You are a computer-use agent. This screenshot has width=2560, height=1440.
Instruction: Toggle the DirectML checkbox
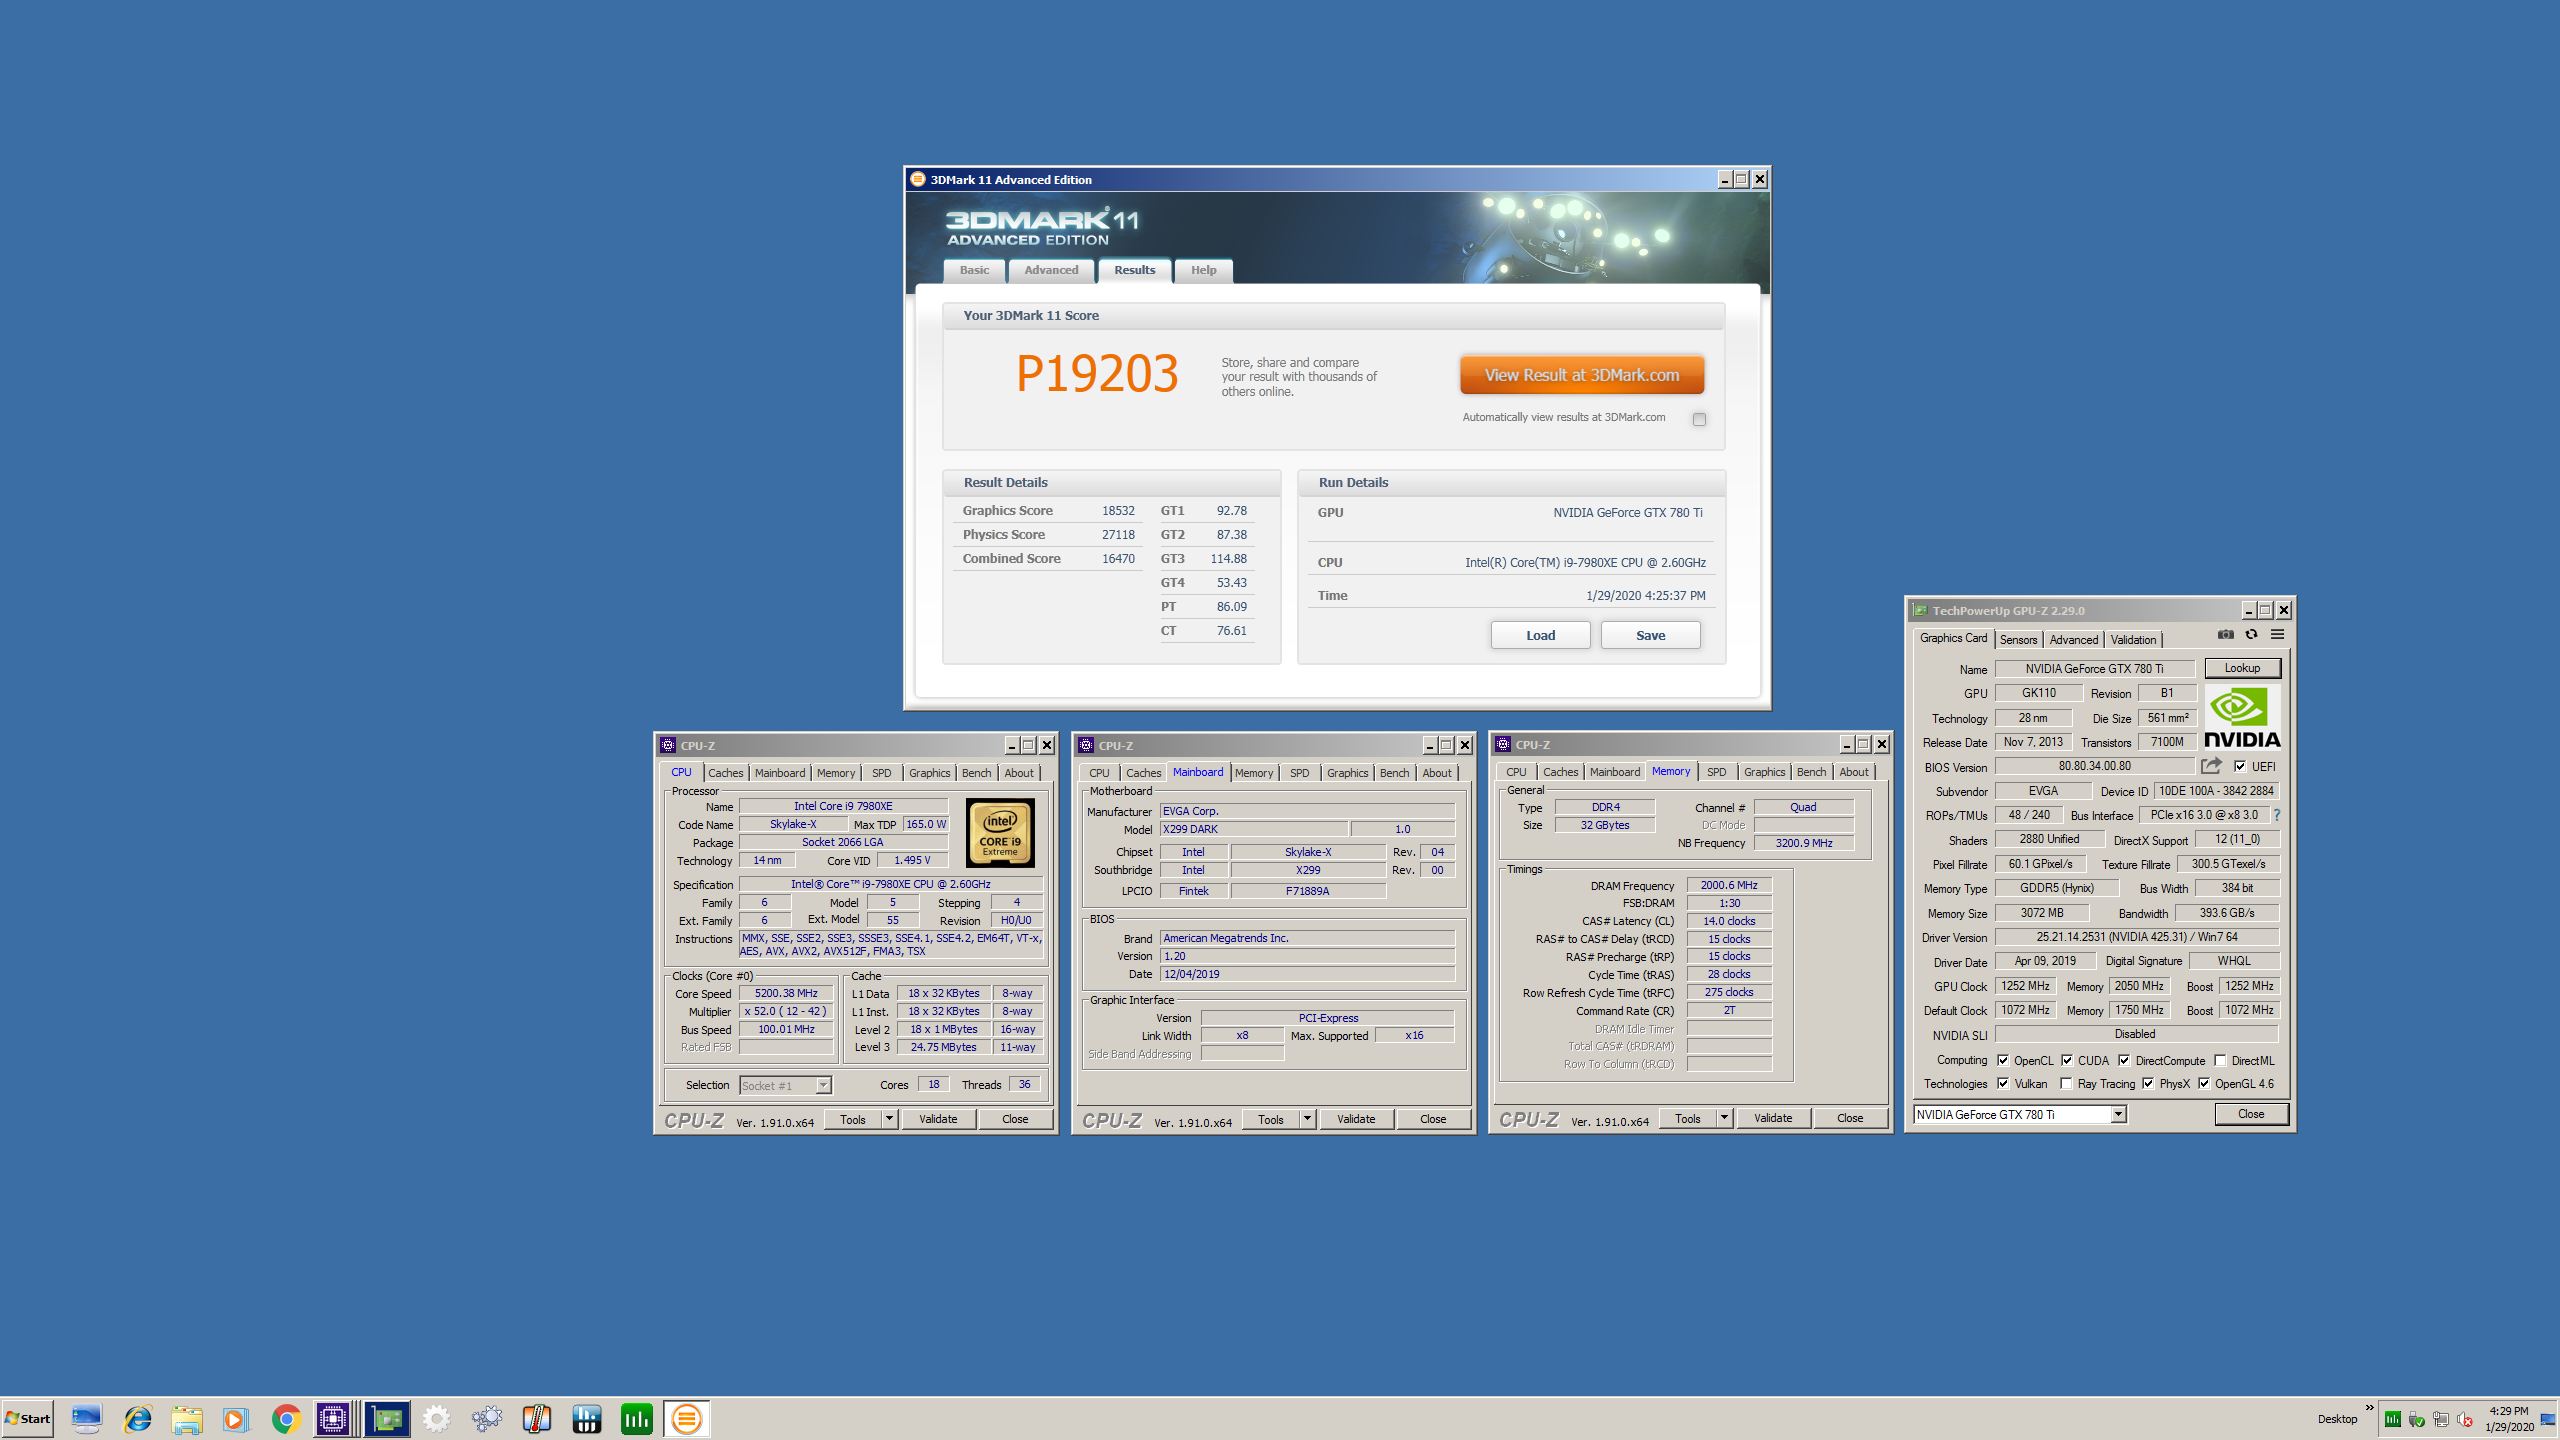(2220, 1061)
